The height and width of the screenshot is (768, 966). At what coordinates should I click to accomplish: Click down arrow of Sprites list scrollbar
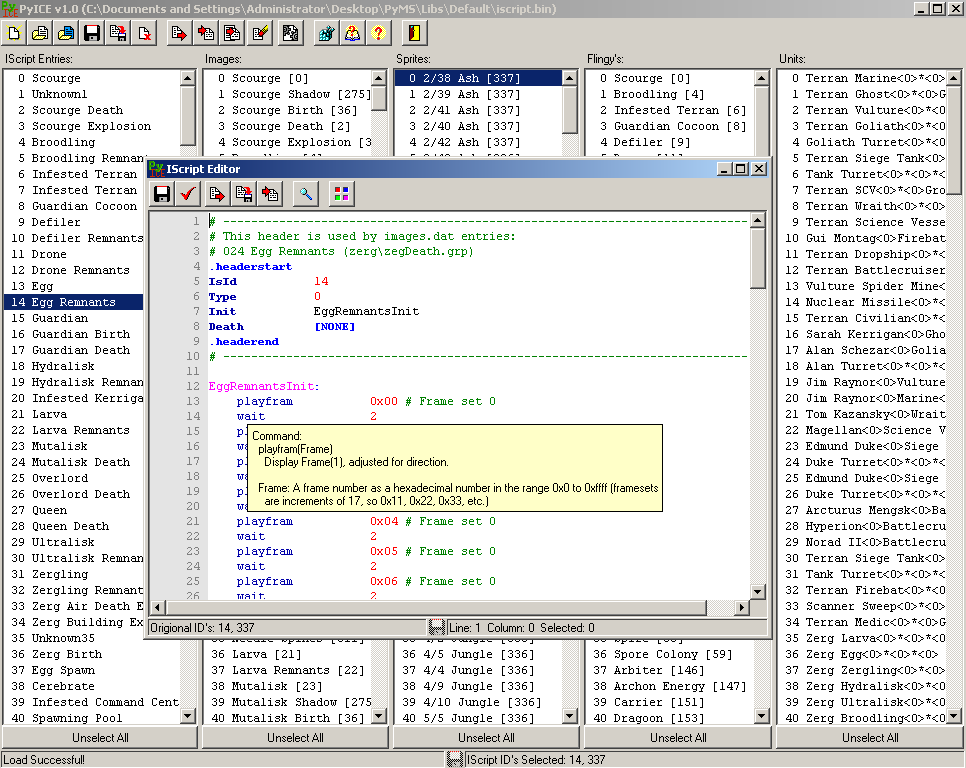570,716
